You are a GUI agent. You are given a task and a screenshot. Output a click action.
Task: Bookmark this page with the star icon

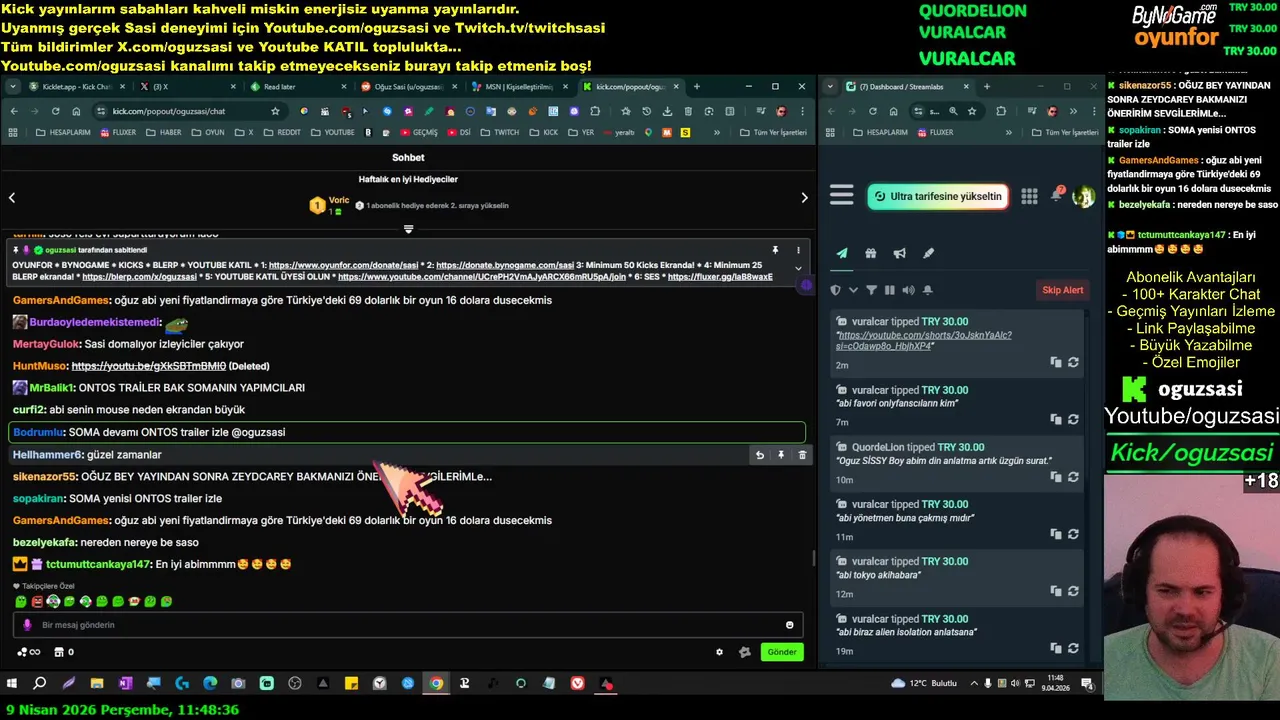(275, 111)
